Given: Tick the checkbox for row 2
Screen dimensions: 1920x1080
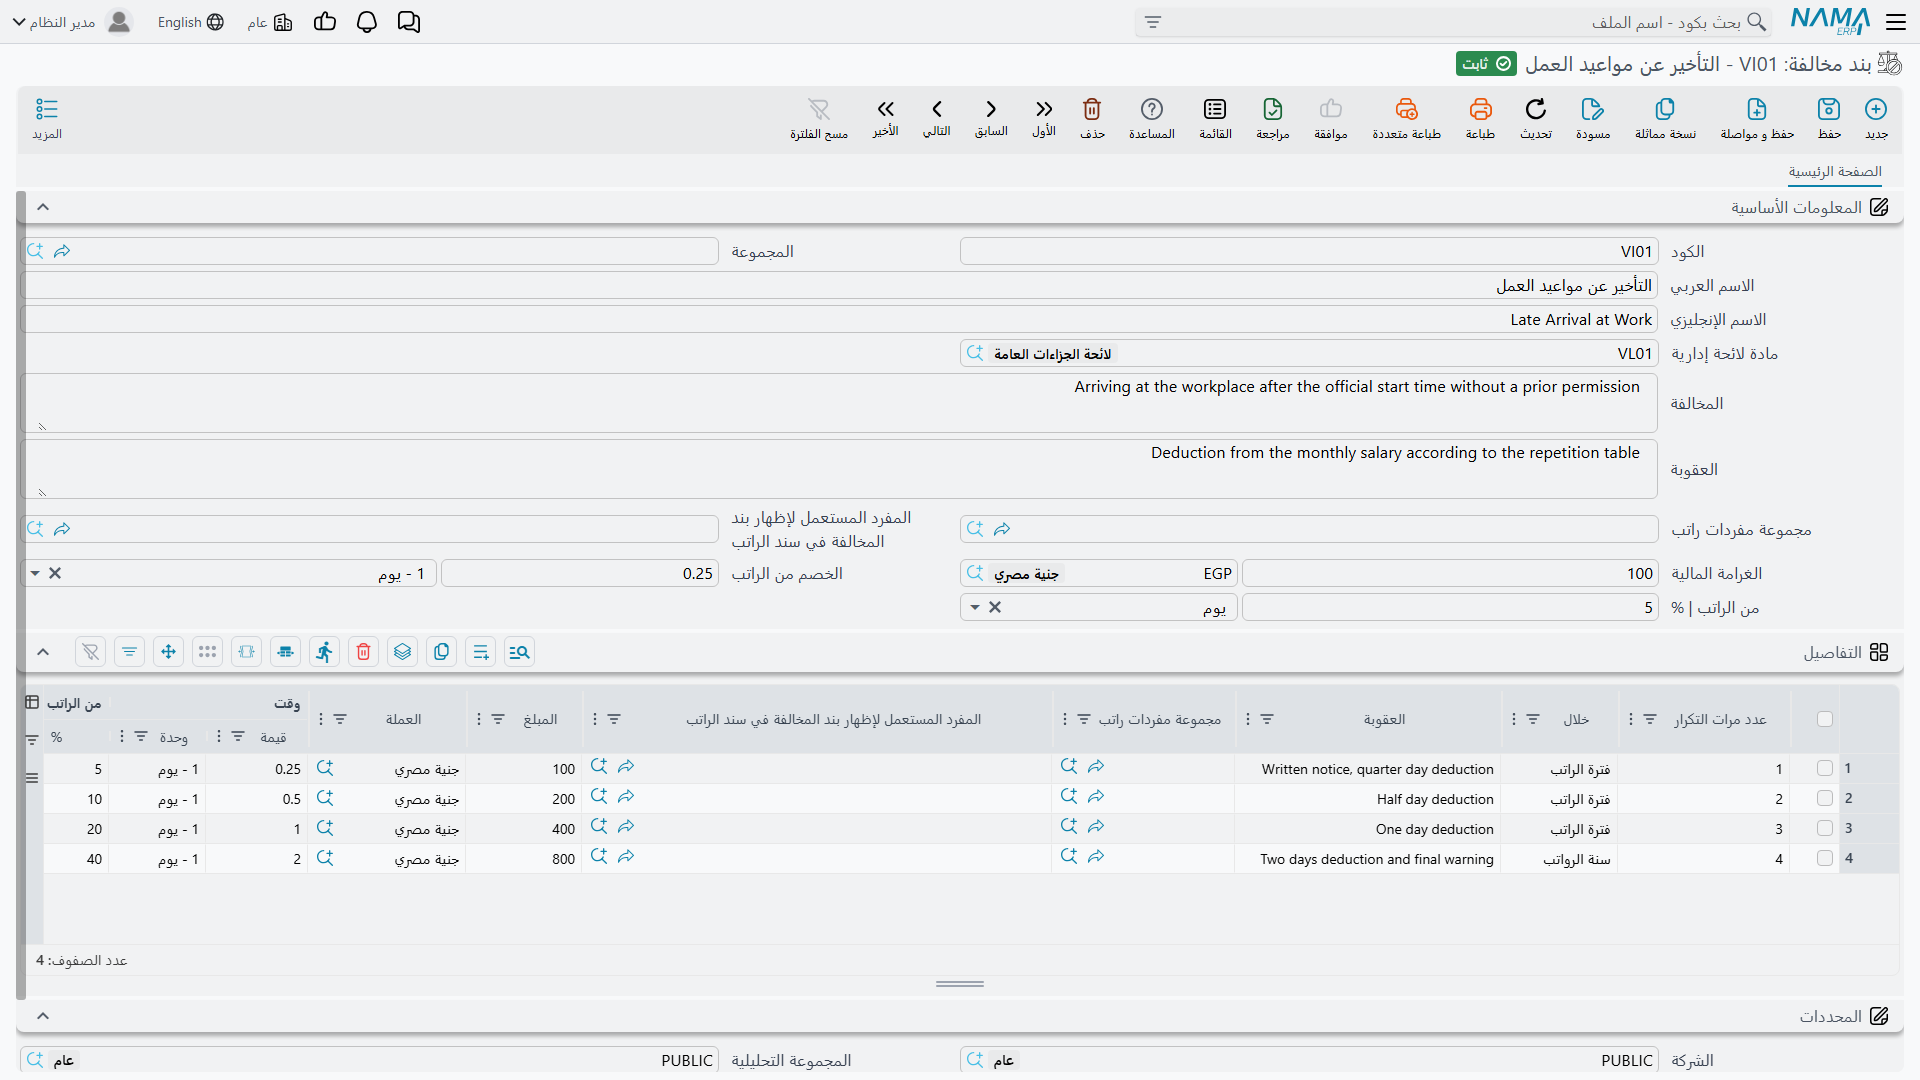Looking at the screenshot, I should (1825, 798).
